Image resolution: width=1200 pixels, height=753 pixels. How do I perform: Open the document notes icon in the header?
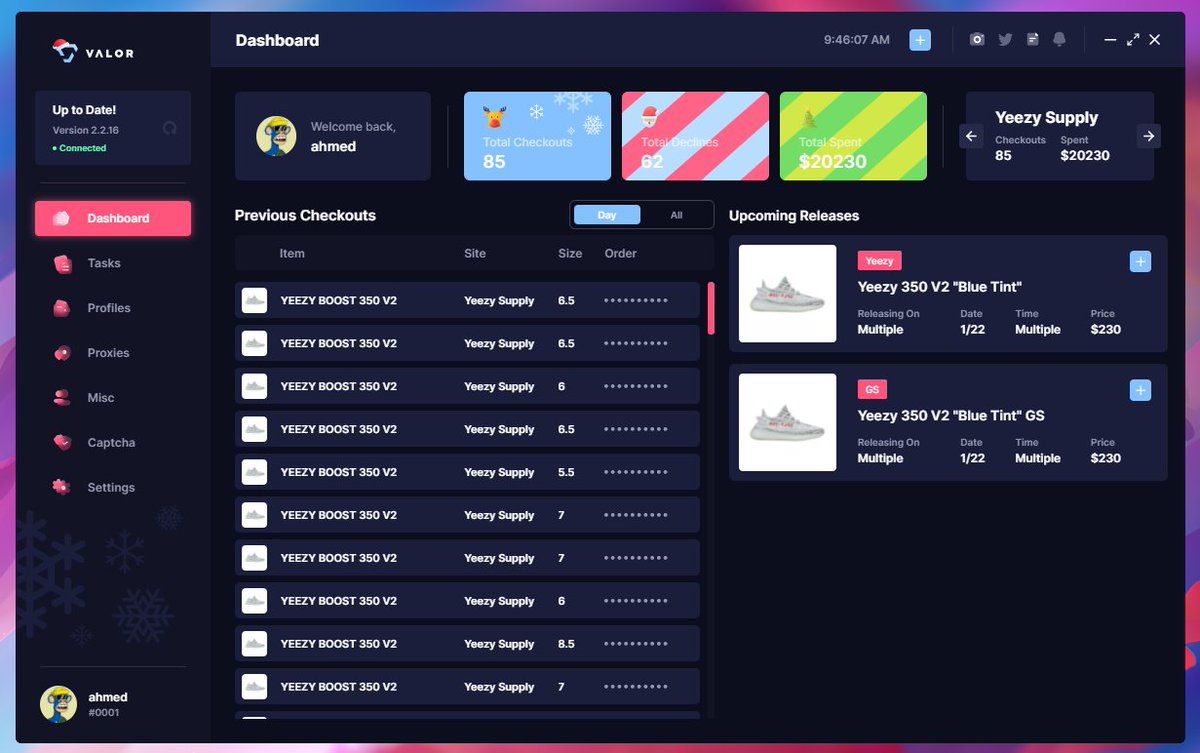[1032, 40]
